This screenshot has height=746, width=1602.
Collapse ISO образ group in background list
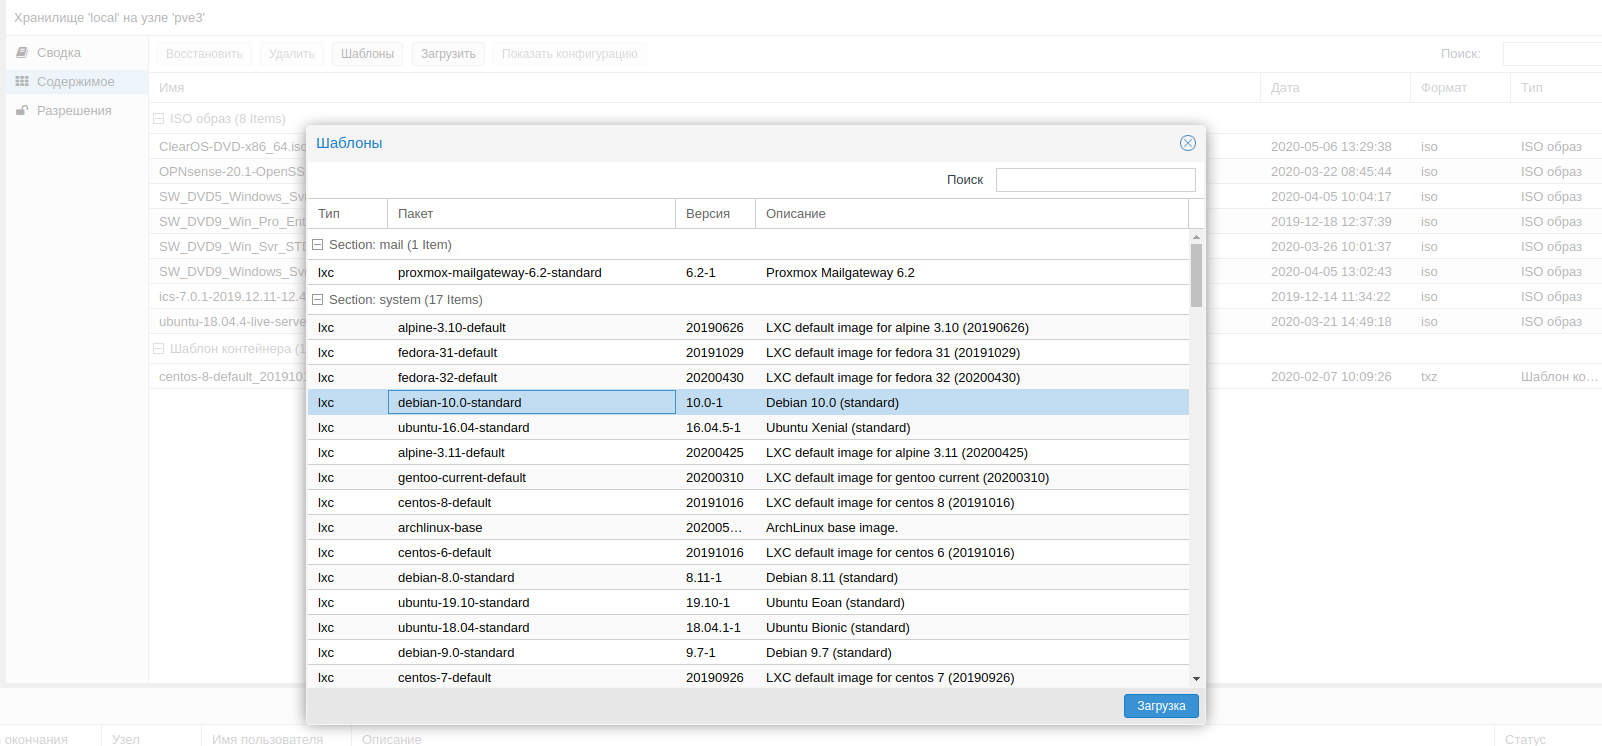point(158,118)
